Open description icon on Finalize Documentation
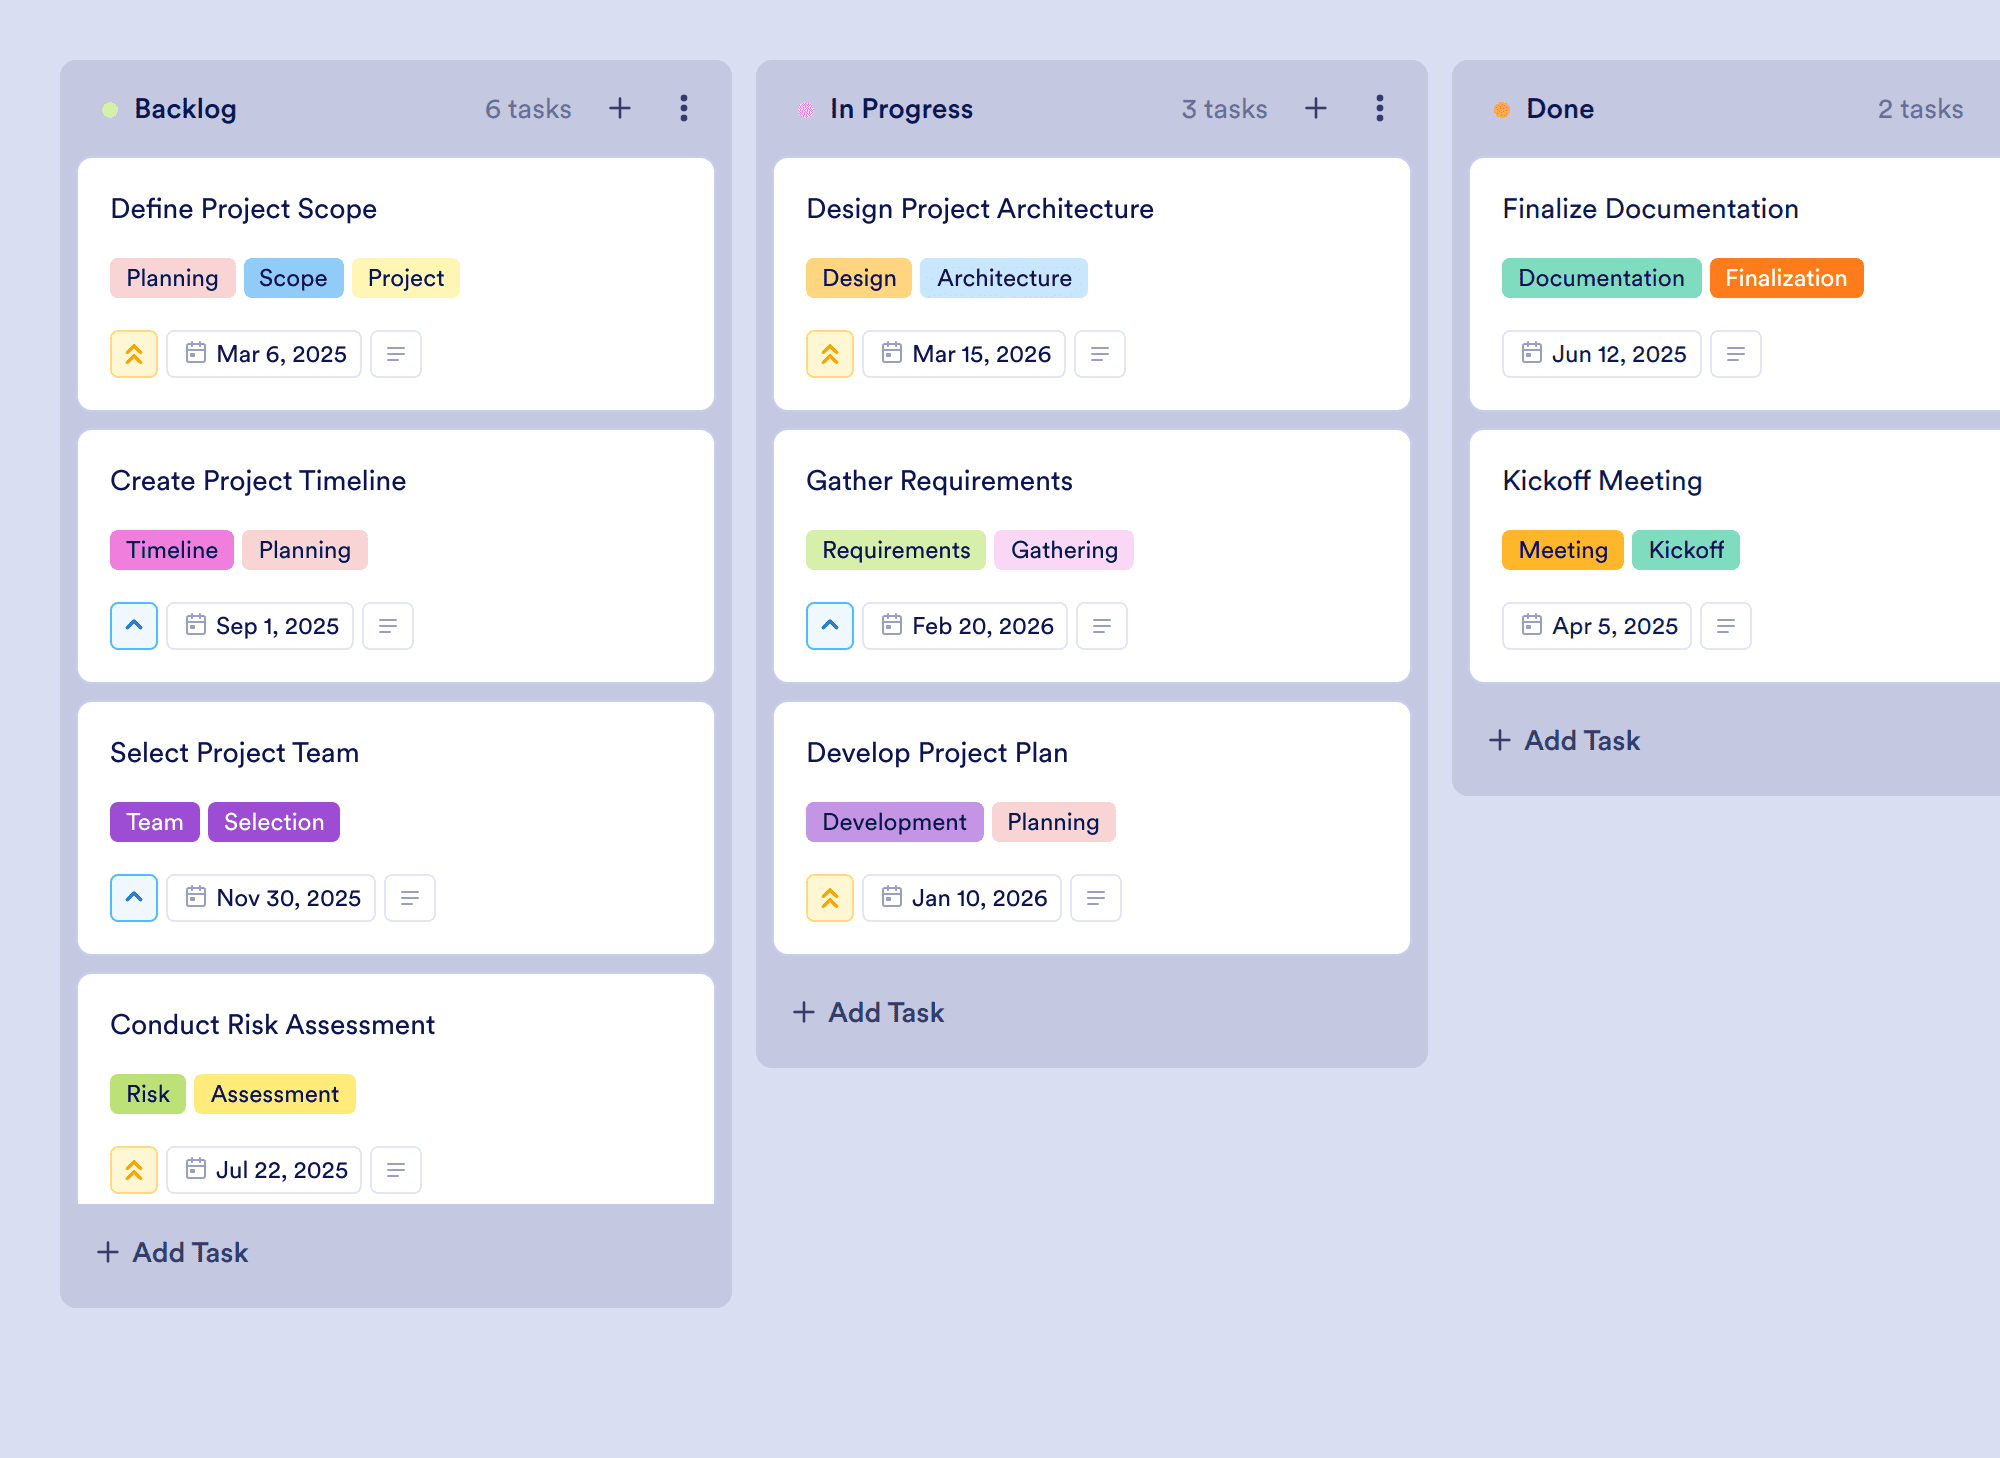2000x1458 pixels. coord(1736,354)
